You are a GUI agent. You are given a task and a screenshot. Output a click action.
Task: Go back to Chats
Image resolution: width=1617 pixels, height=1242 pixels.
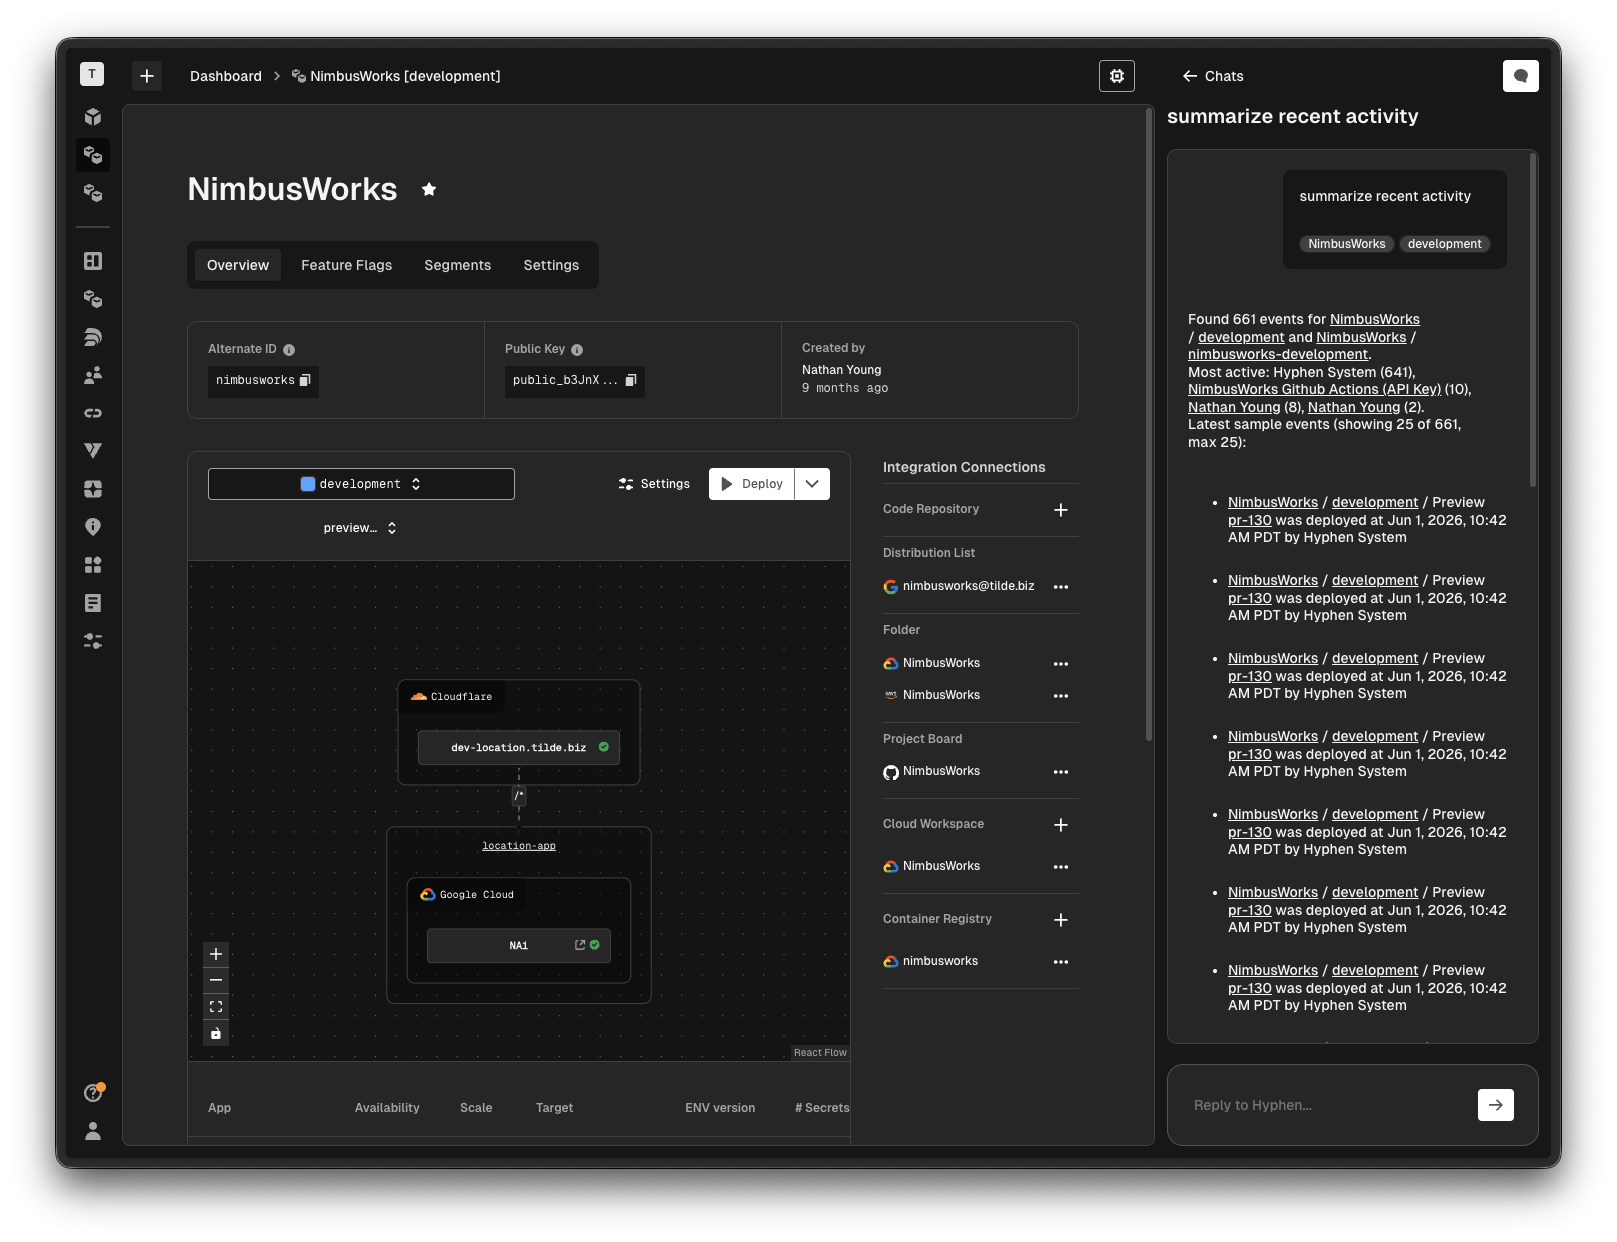click(x=1212, y=76)
